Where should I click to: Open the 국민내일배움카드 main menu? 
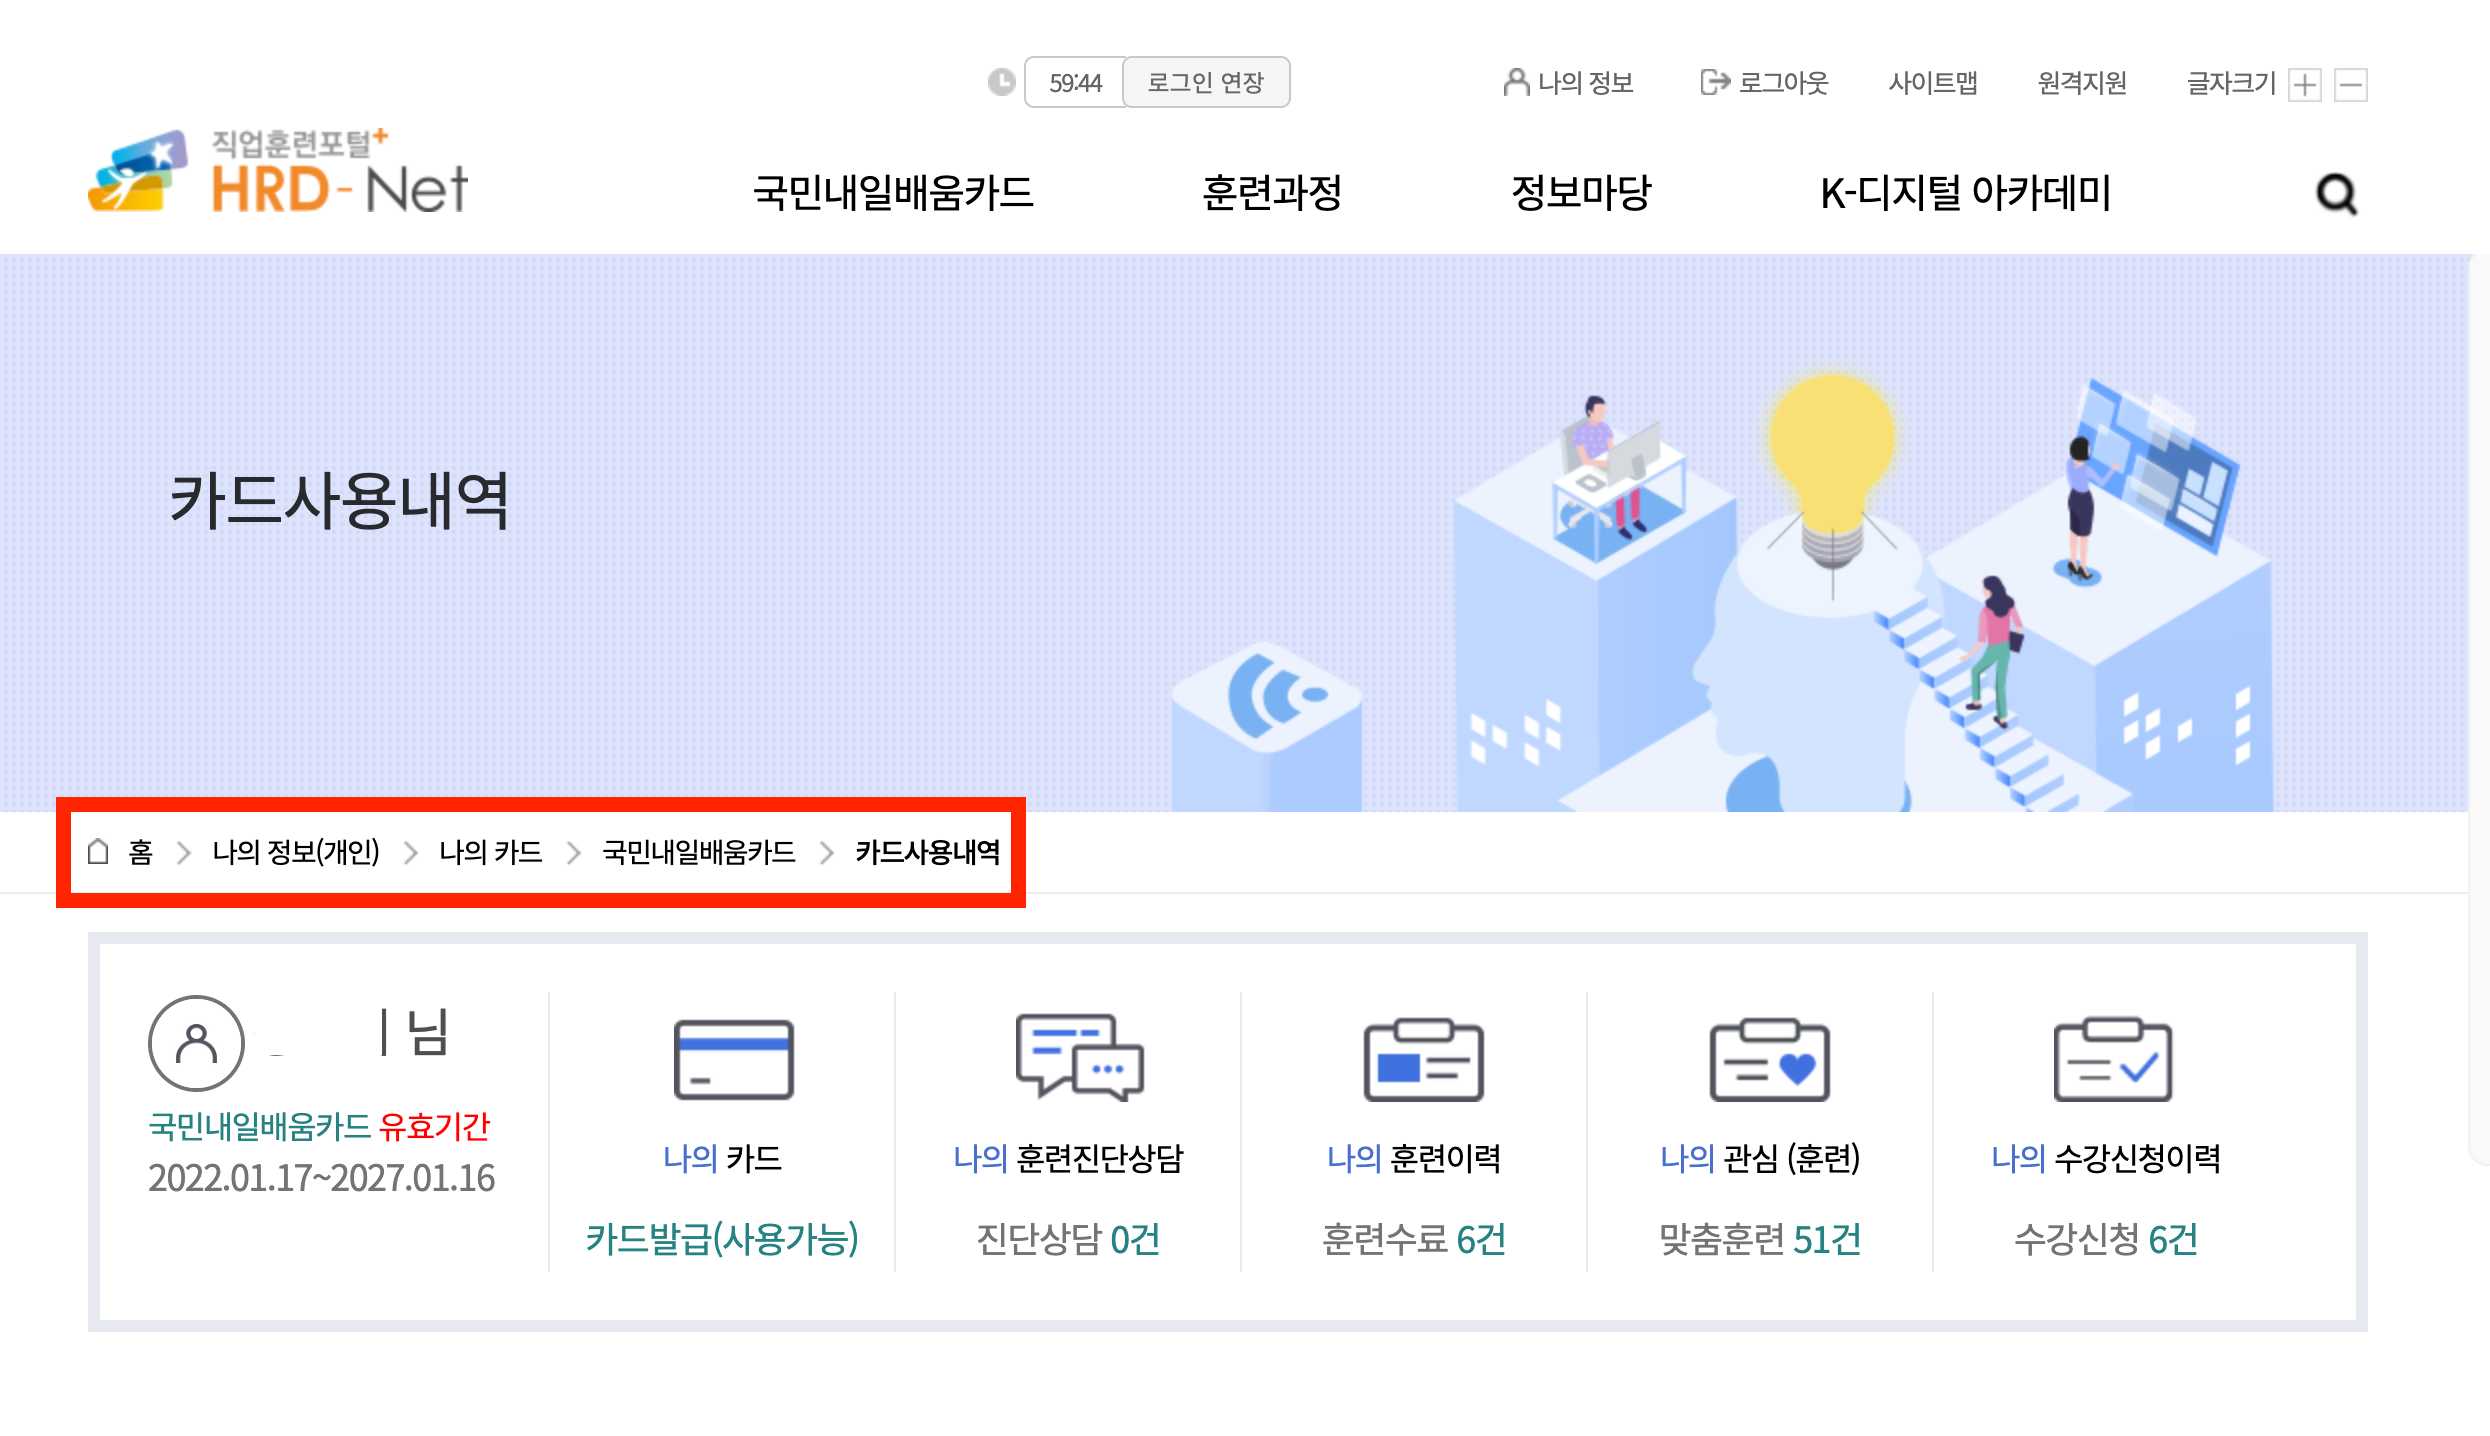coord(893,192)
